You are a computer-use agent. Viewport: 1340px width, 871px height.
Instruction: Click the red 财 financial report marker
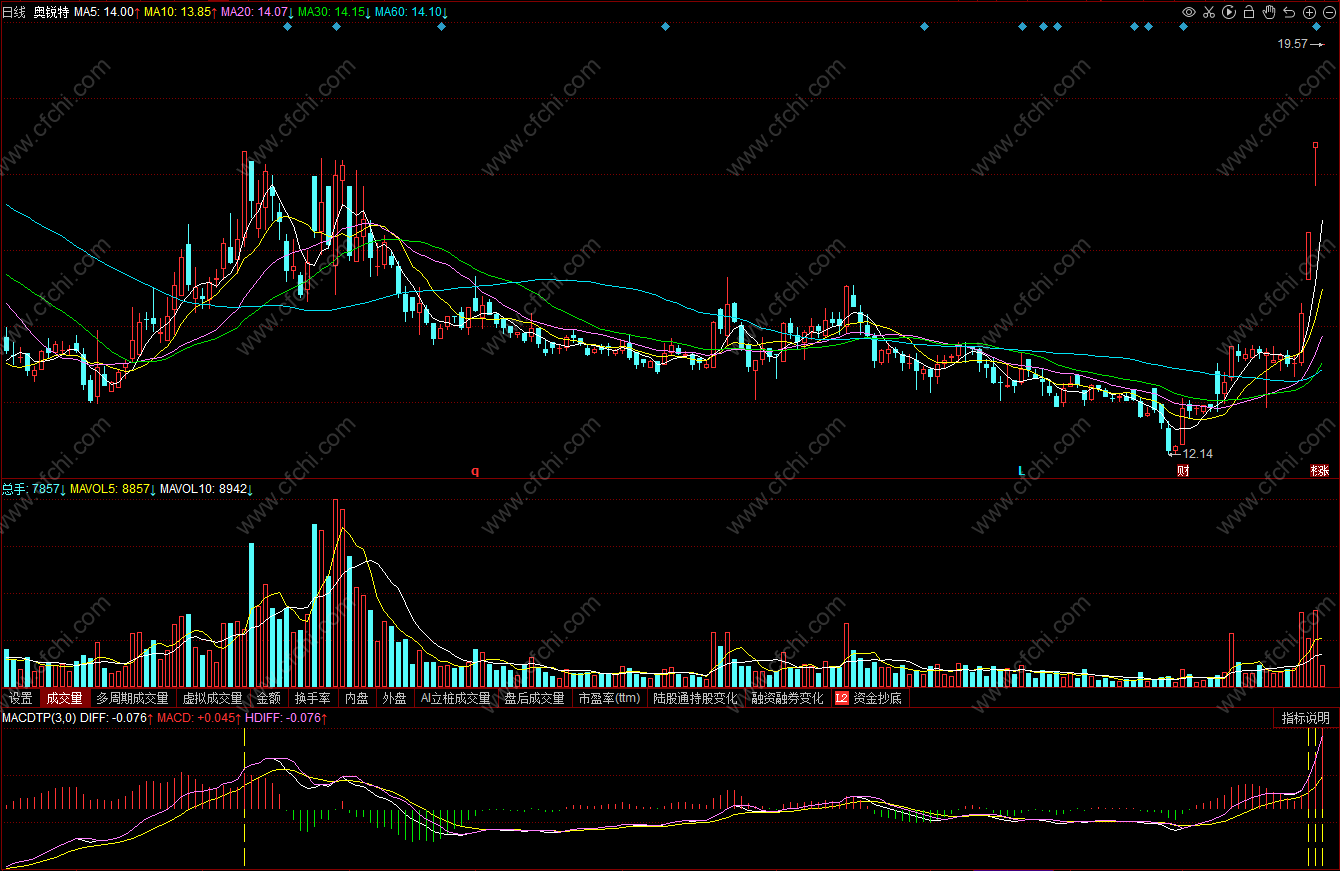1183,471
